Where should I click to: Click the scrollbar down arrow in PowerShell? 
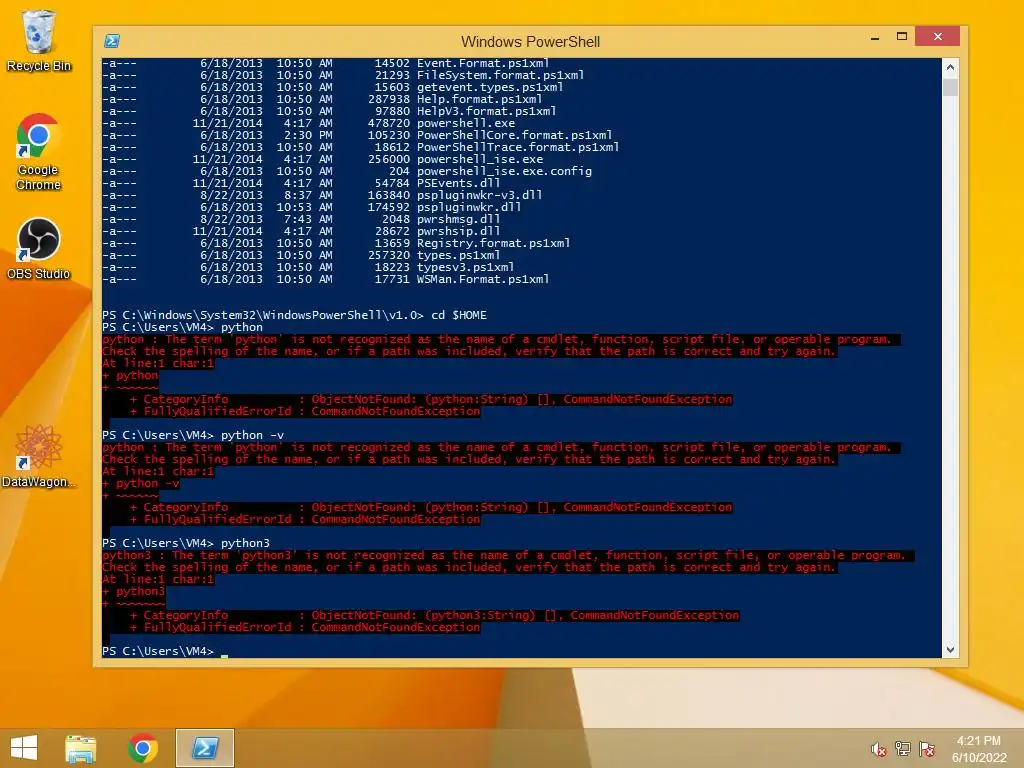point(950,650)
